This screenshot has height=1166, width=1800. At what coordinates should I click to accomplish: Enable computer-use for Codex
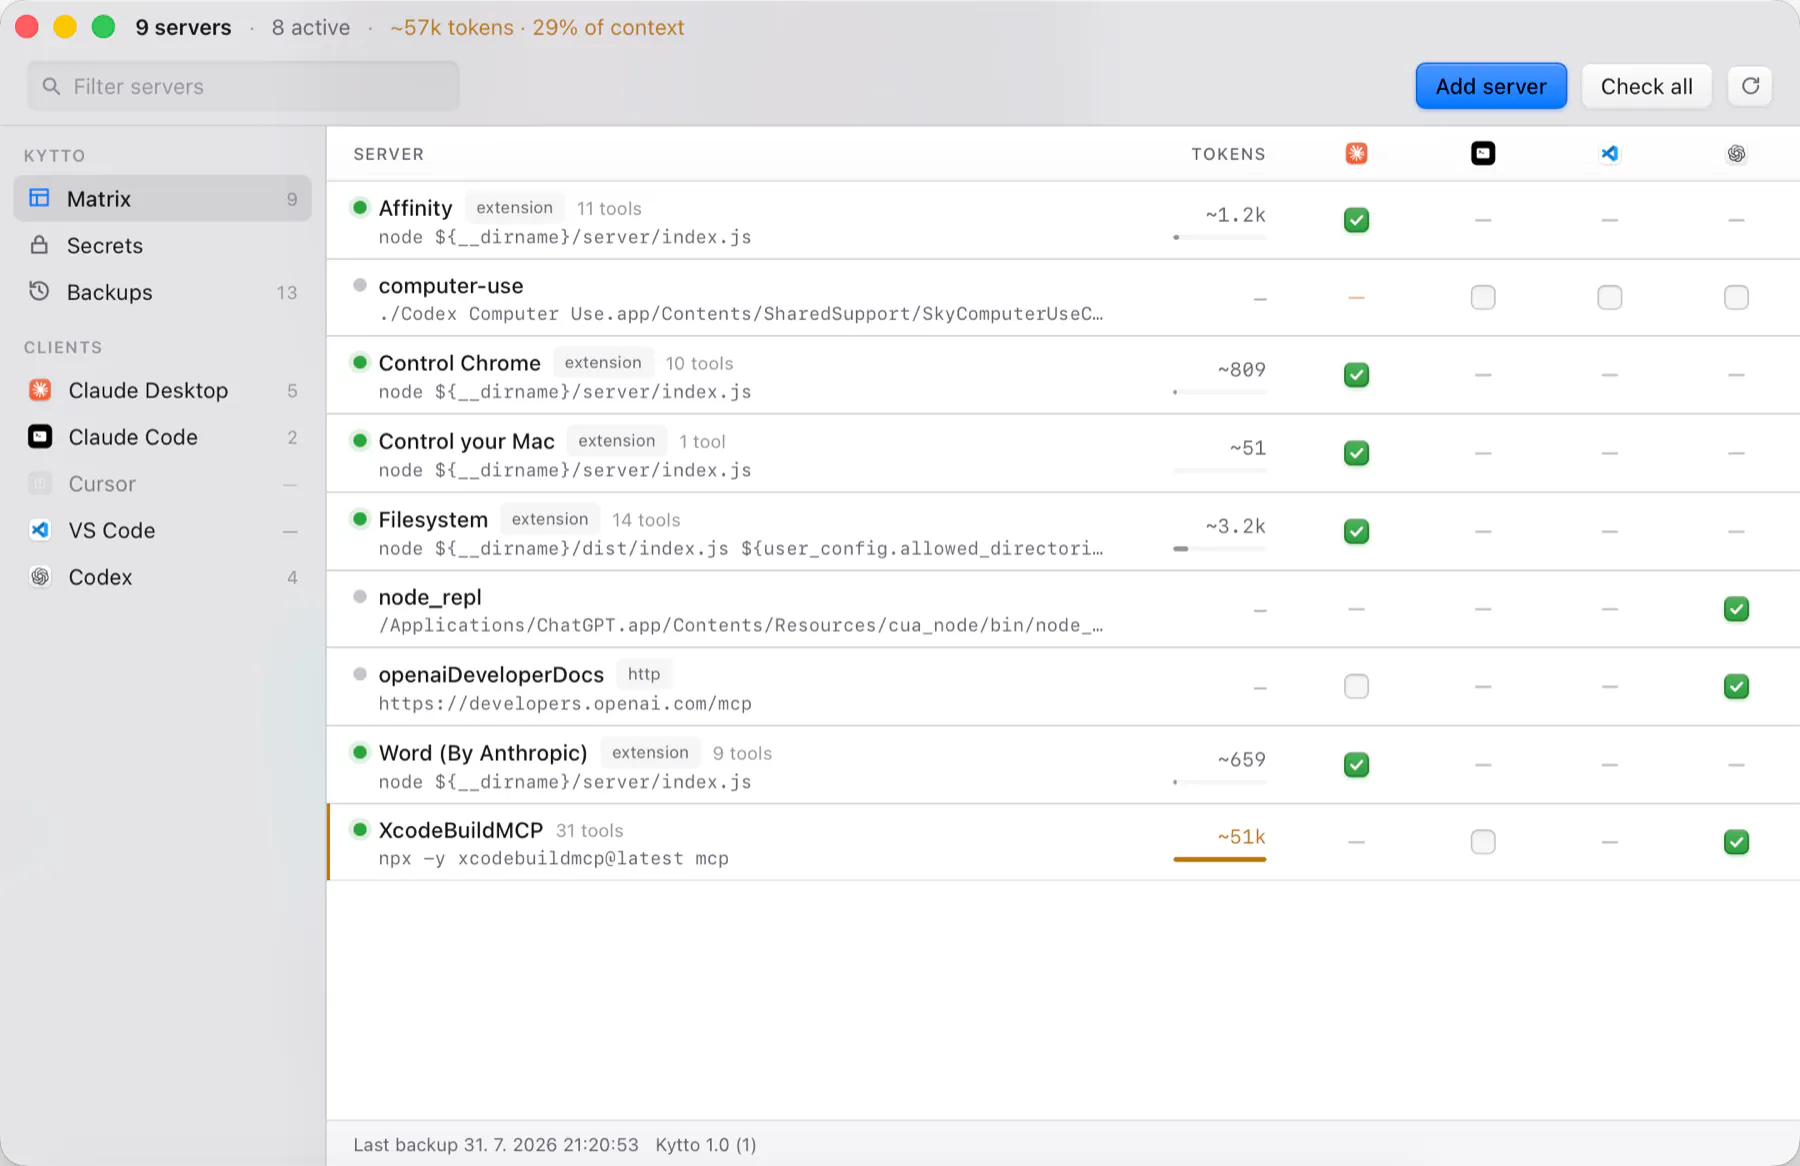[x=1736, y=297]
